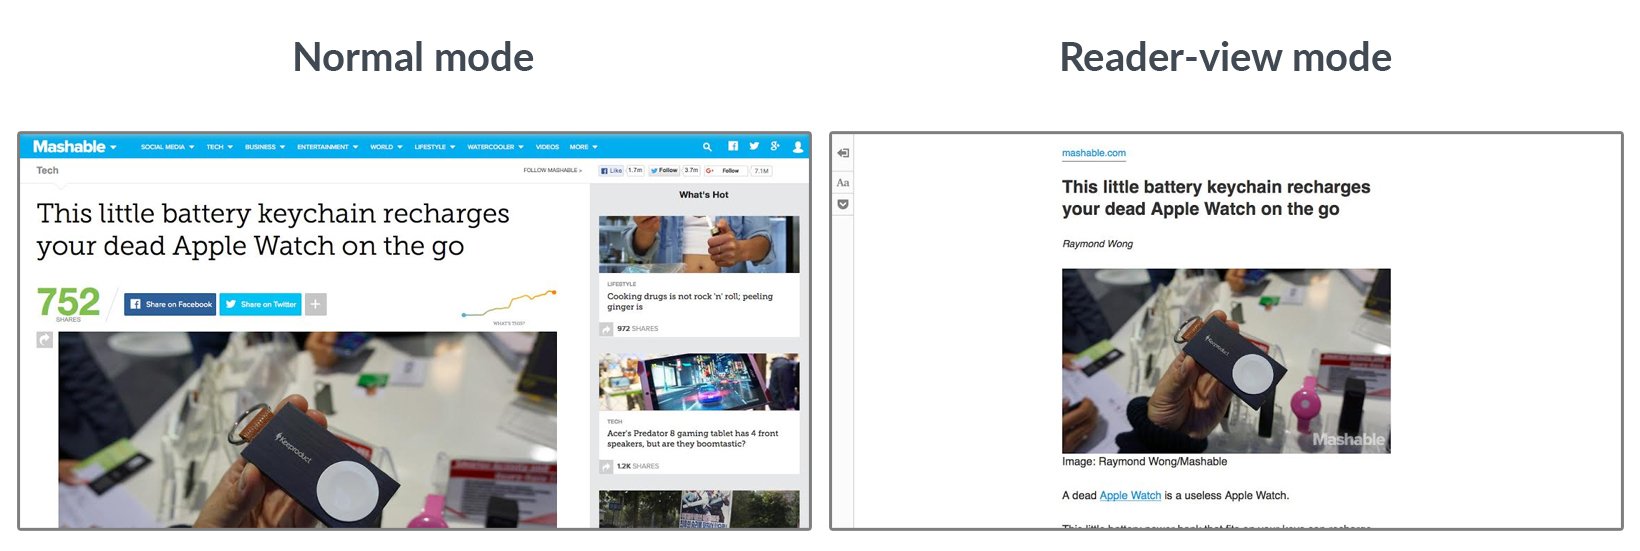This screenshot has height=551, width=1640.
Task: Click the TECH category tag on Acer card
Action: point(614,422)
